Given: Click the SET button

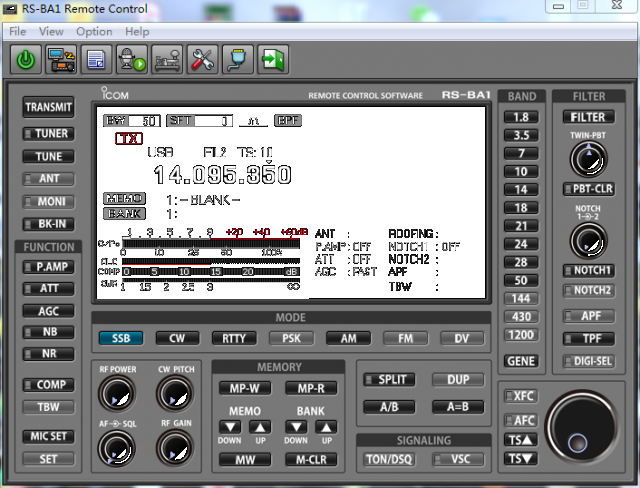Looking at the screenshot, I should [49, 459].
